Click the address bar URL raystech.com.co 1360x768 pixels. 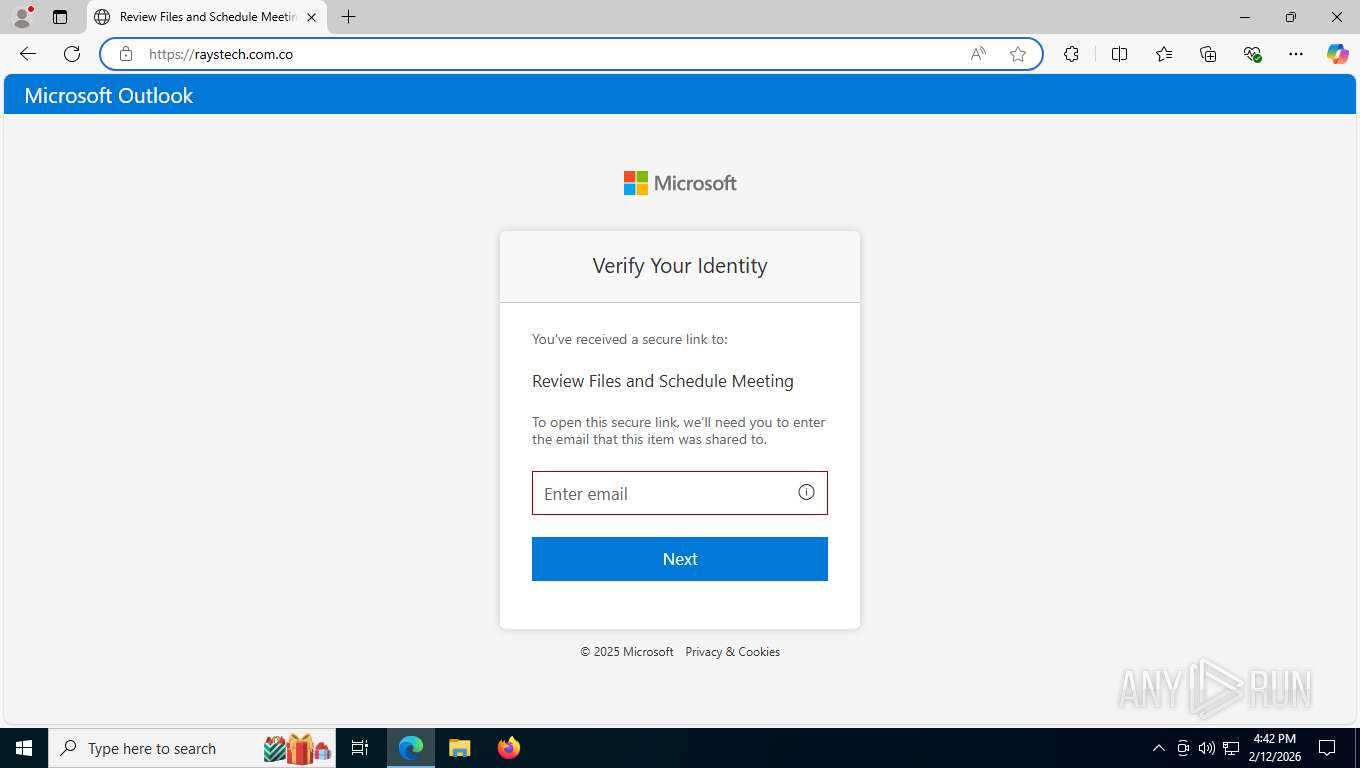221,54
